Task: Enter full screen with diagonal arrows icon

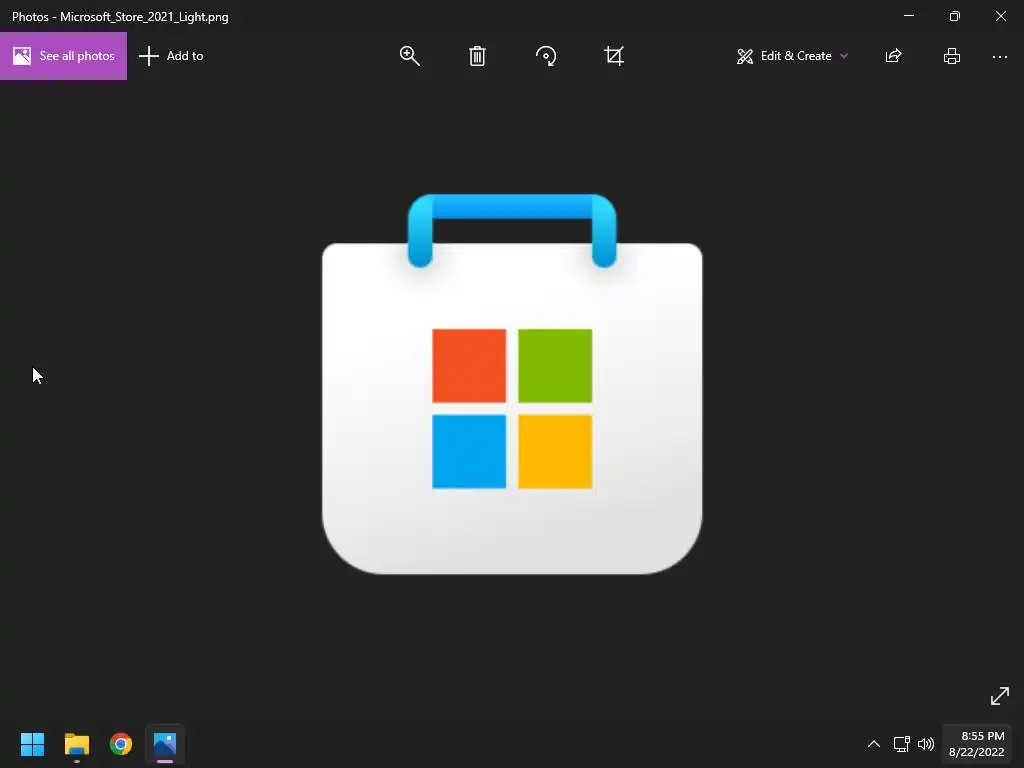Action: point(1000,696)
